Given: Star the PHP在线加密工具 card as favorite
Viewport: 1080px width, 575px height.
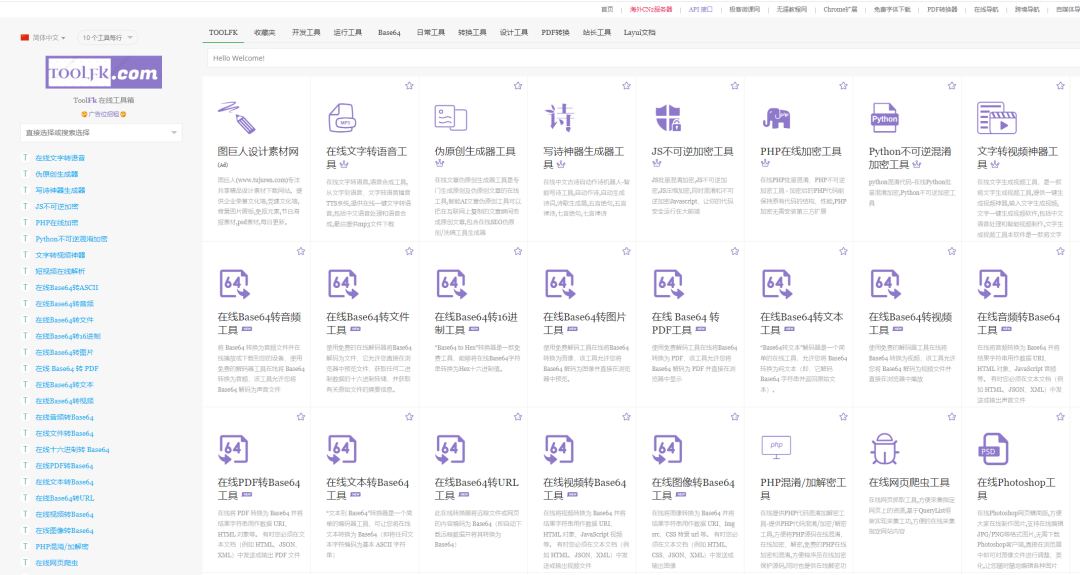Looking at the screenshot, I should 843,86.
